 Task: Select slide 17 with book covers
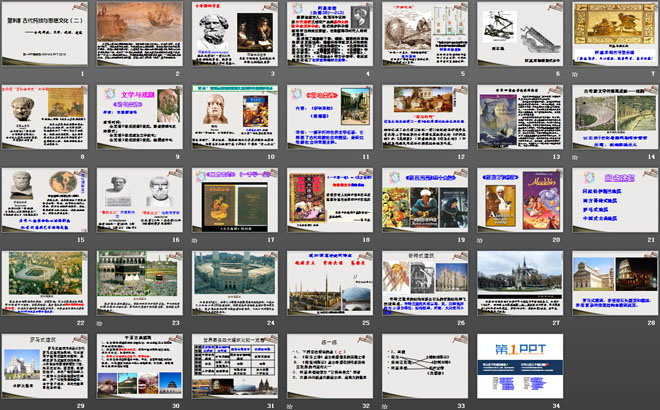click(x=235, y=200)
